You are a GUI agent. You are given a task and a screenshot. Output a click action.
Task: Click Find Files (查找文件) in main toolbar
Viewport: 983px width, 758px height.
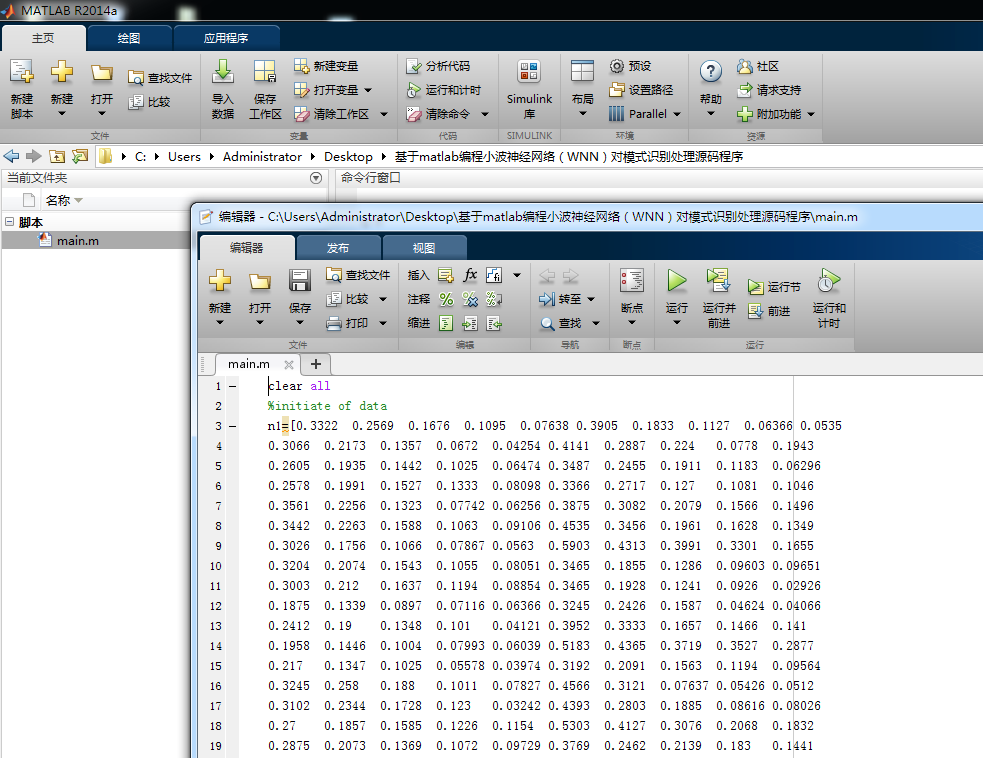[x=160, y=78]
